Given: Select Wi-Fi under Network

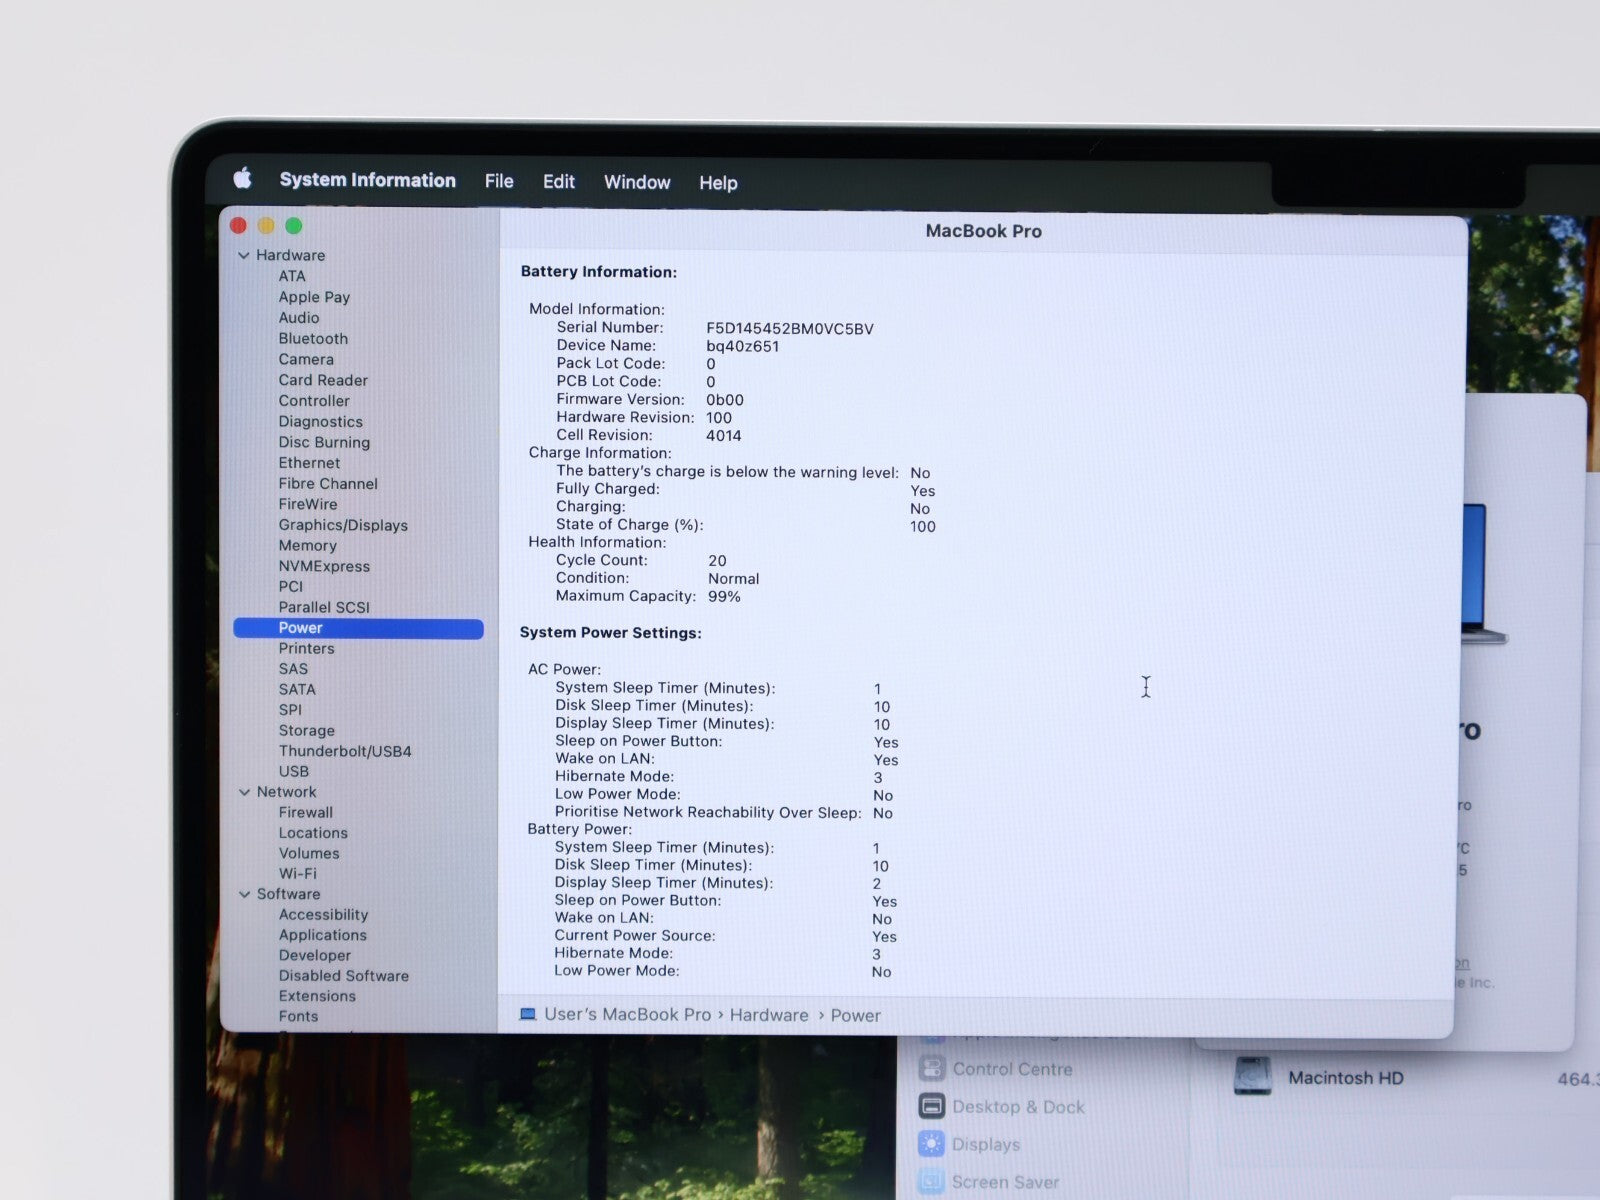Looking at the screenshot, I should click(298, 874).
